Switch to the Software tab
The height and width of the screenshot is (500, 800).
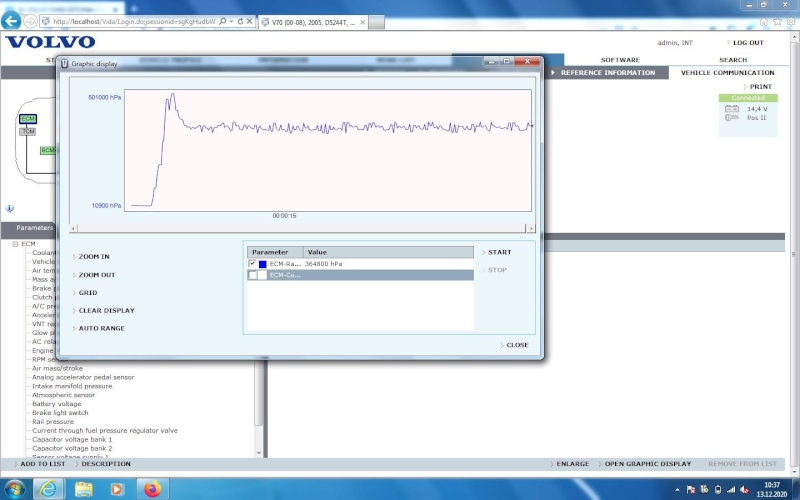coord(620,60)
